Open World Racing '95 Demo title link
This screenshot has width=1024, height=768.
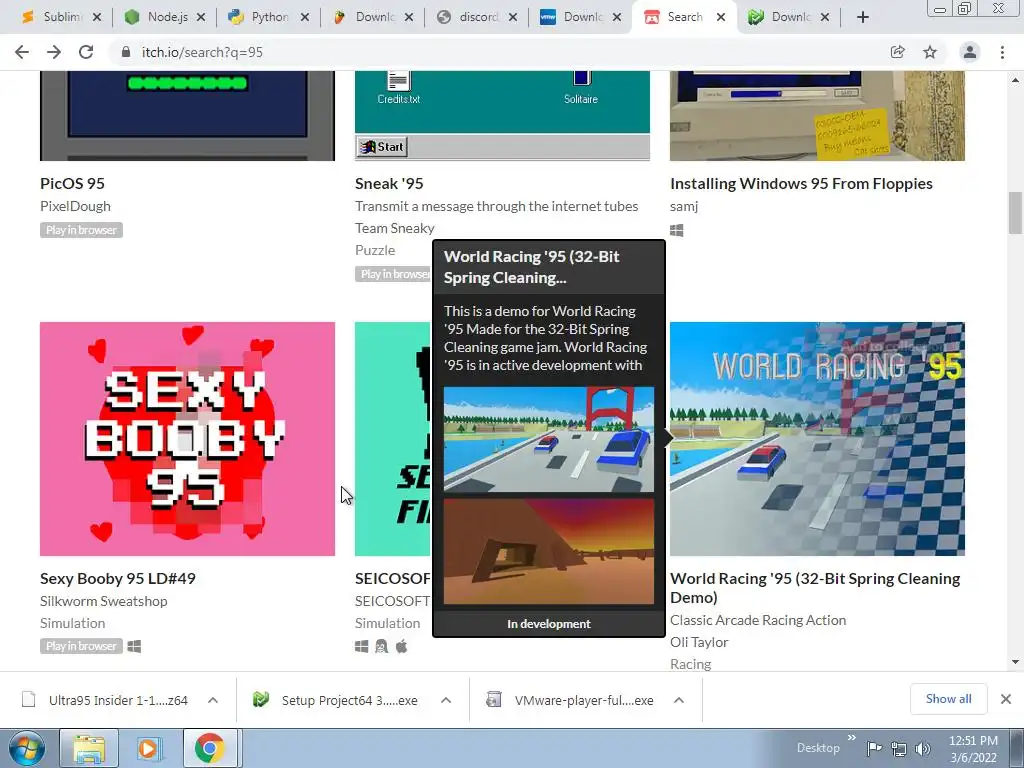(815, 588)
